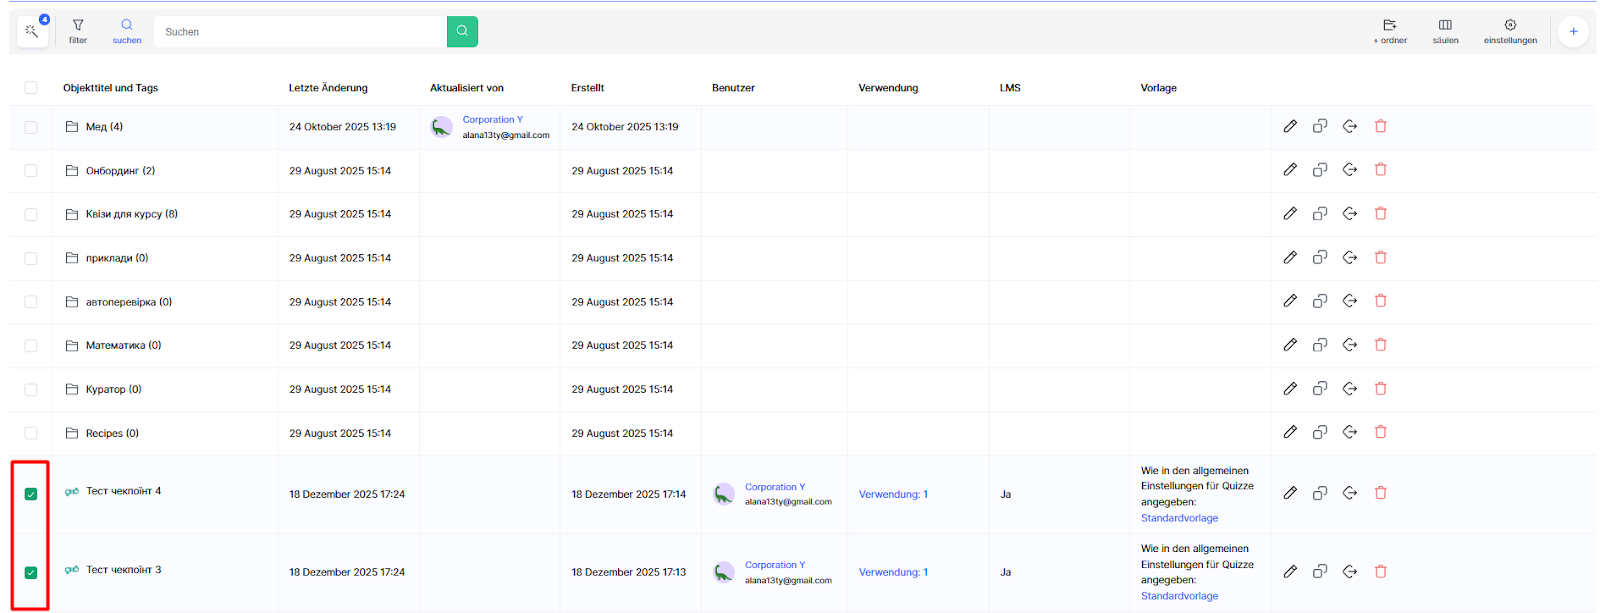This screenshot has height=613, width=1600.
Task: Open einstellungen gear settings
Action: [1510, 31]
